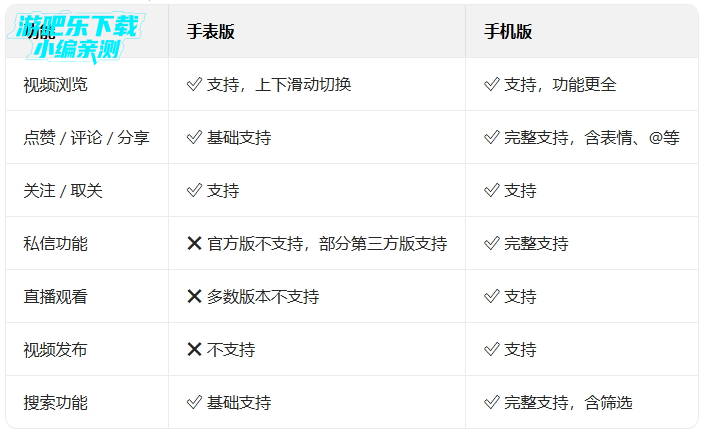Select the 手机版 column header
Image resolution: width=704 pixels, height=436 pixels.
click(x=508, y=32)
